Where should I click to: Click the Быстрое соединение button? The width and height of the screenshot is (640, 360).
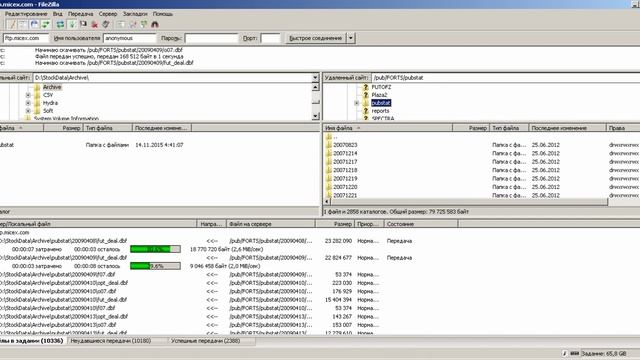316,38
